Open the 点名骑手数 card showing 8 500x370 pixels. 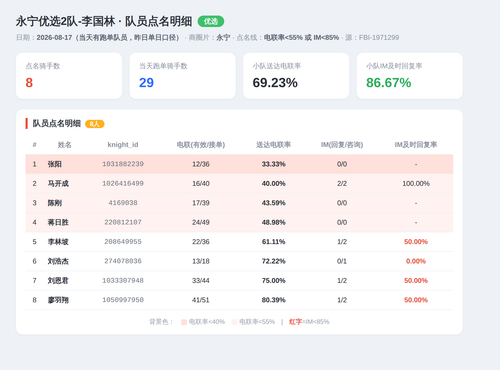tap(69, 76)
